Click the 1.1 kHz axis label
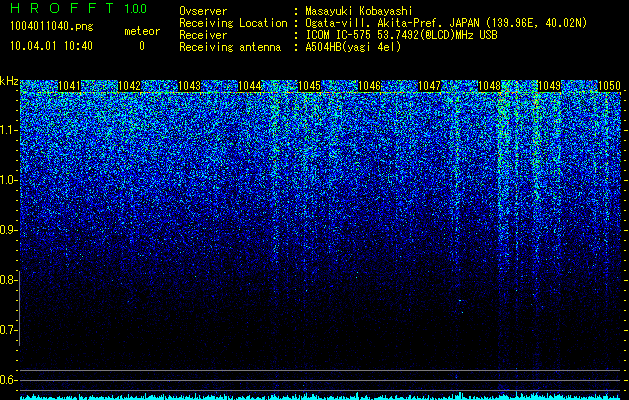This screenshot has height=400, width=629. 9,130
